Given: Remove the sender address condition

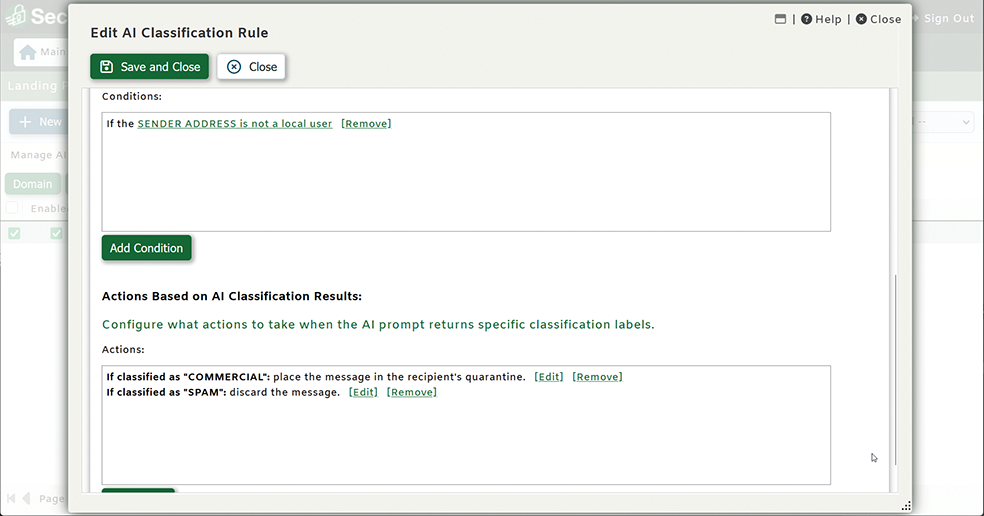Looking at the screenshot, I should [366, 124].
